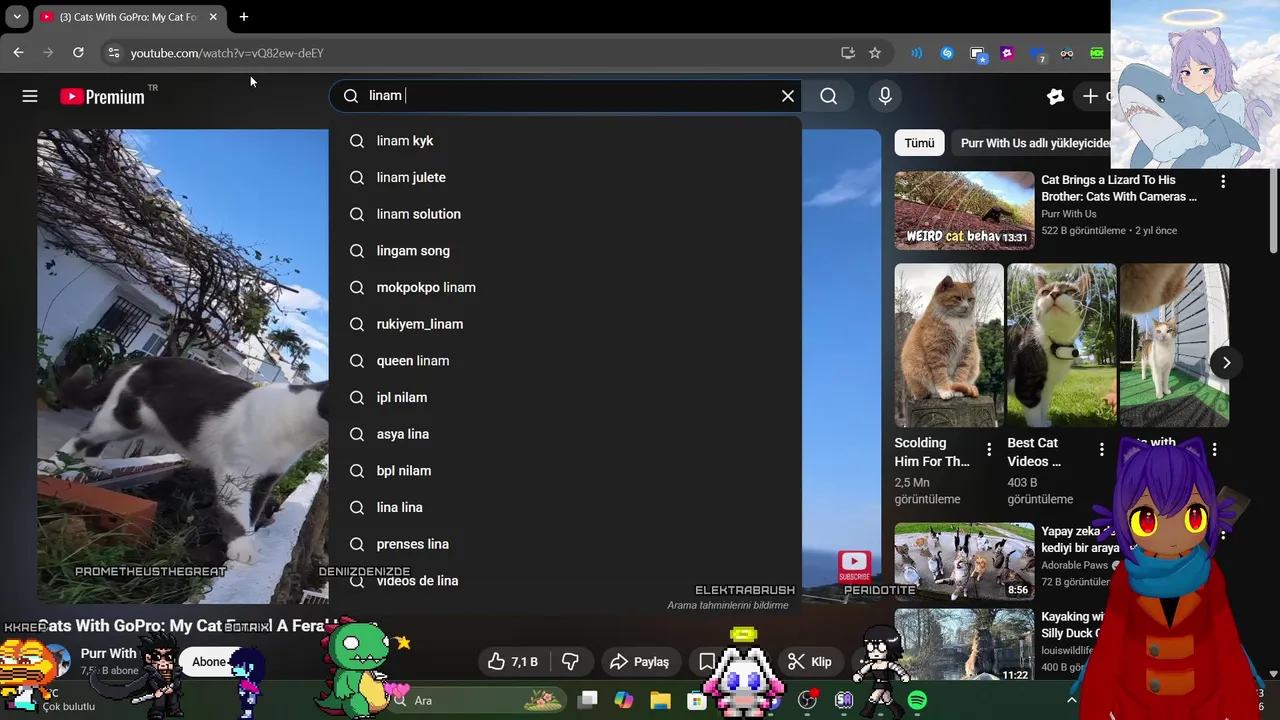Open Microsoft Store from the taskbar
The width and height of the screenshot is (1280, 720).
click(x=697, y=700)
